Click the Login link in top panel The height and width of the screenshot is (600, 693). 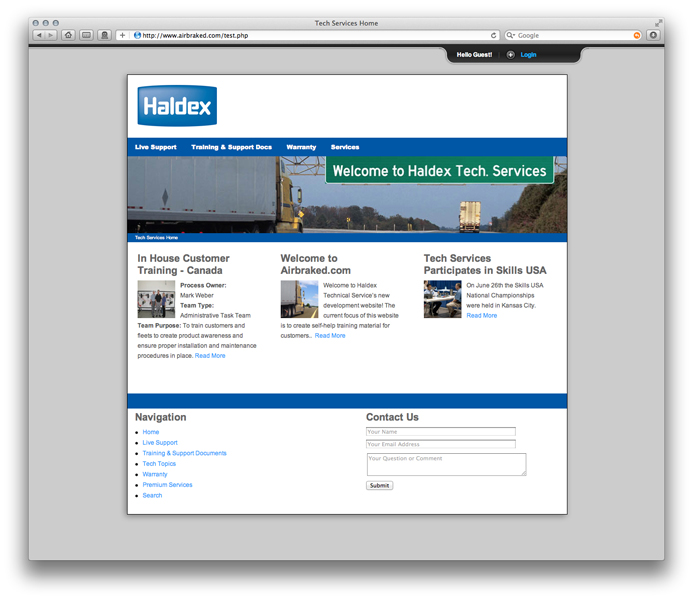point(528,55)
